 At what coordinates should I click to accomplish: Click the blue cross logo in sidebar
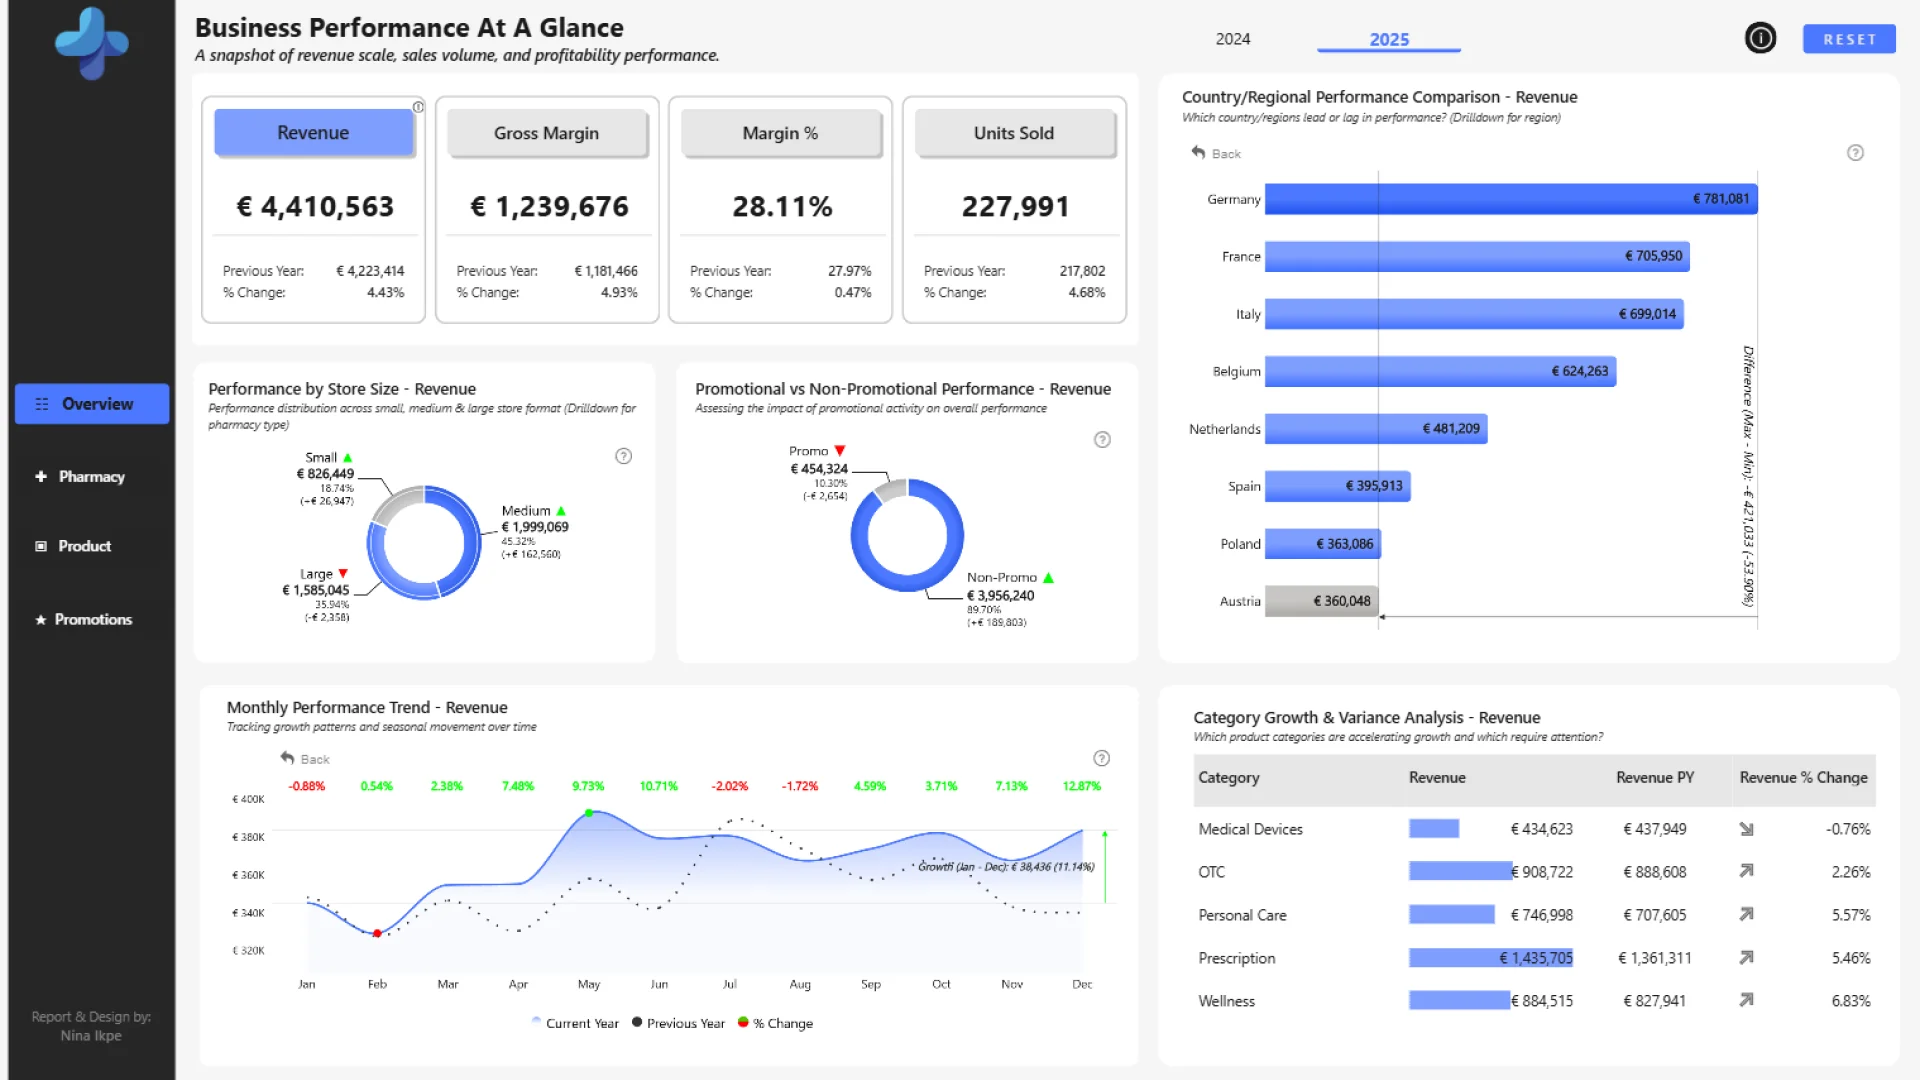click(x=91, y=42)
